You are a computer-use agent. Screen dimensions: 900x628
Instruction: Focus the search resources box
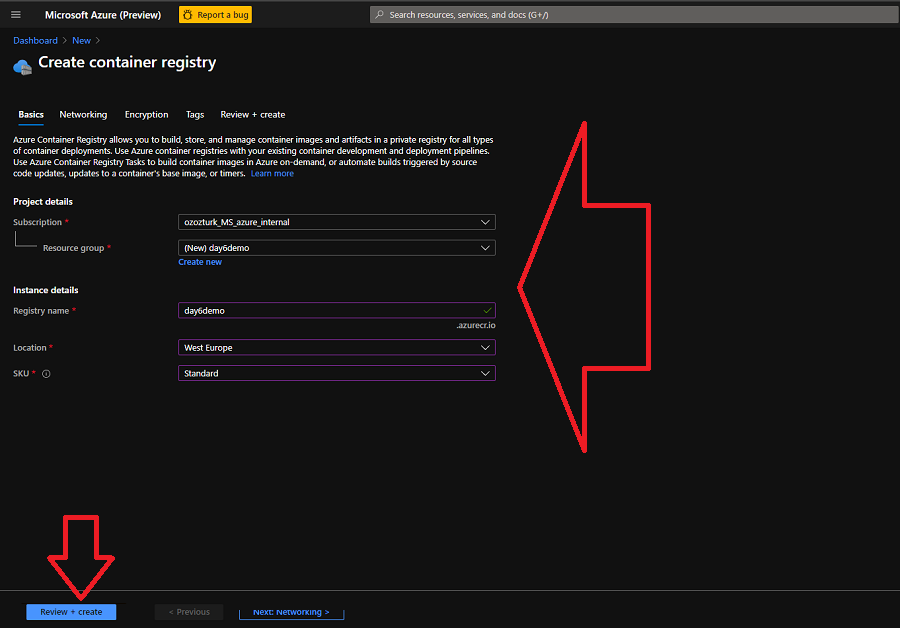[x=630, y=15]
